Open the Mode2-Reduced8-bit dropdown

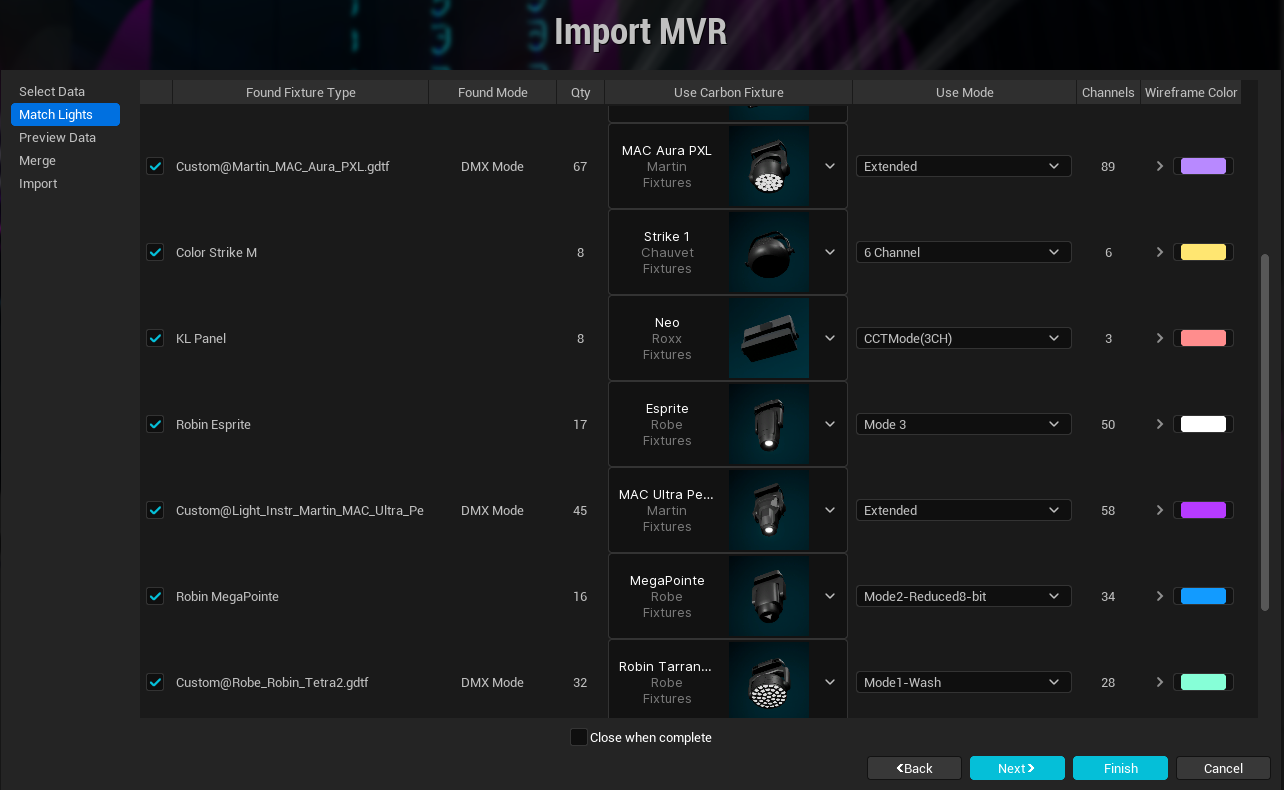click(963, 596)
